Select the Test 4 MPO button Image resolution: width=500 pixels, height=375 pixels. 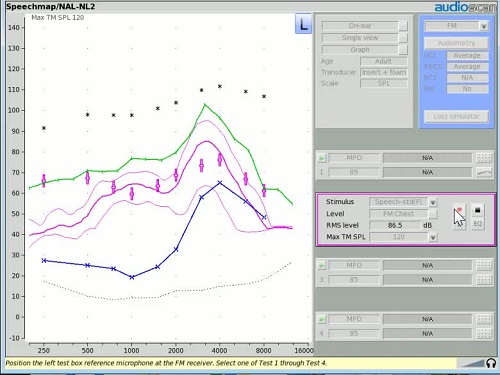pyautogui.click(x=354, y=319)
